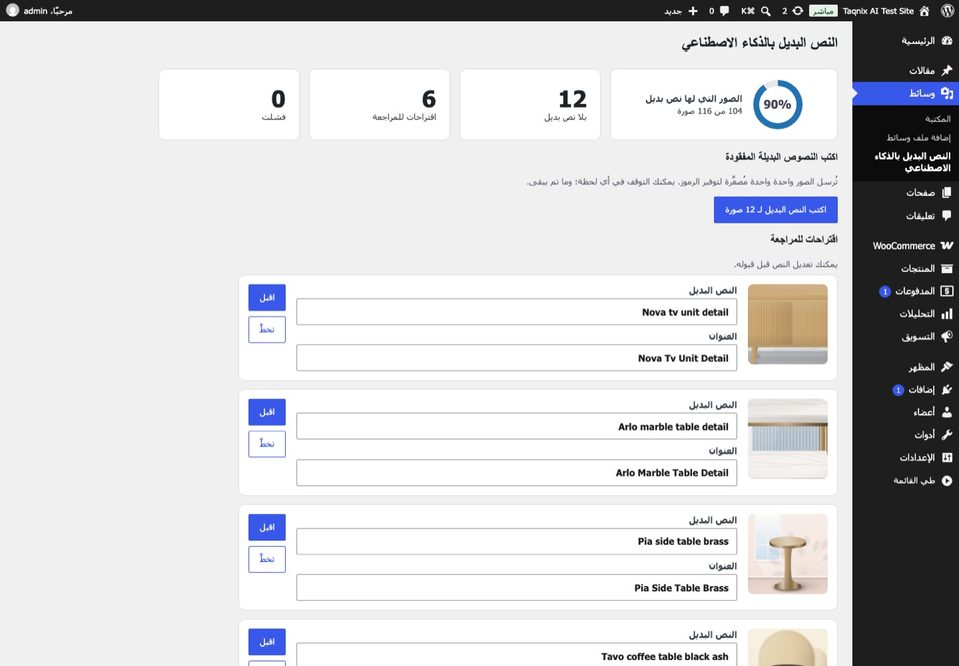Viewport: 959px width, 666px height.
Task: Click the payments dollar icon for المدفوعات
Action: [x=947, y=291]
